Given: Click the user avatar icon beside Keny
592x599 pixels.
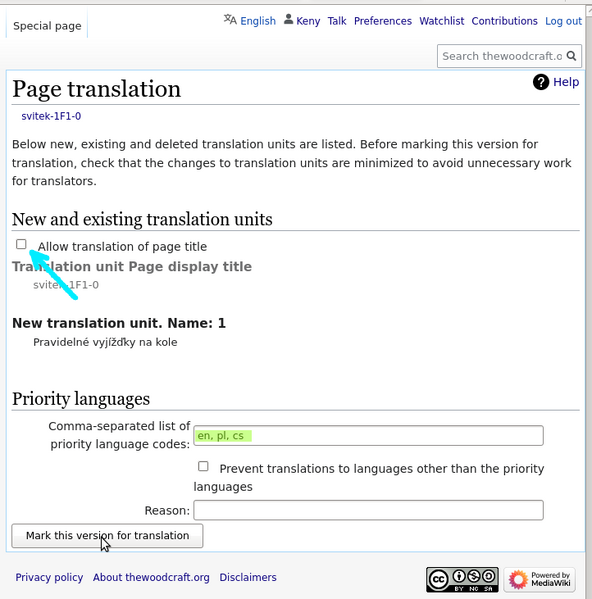Looking at the screenshot, I should point(288,19).
